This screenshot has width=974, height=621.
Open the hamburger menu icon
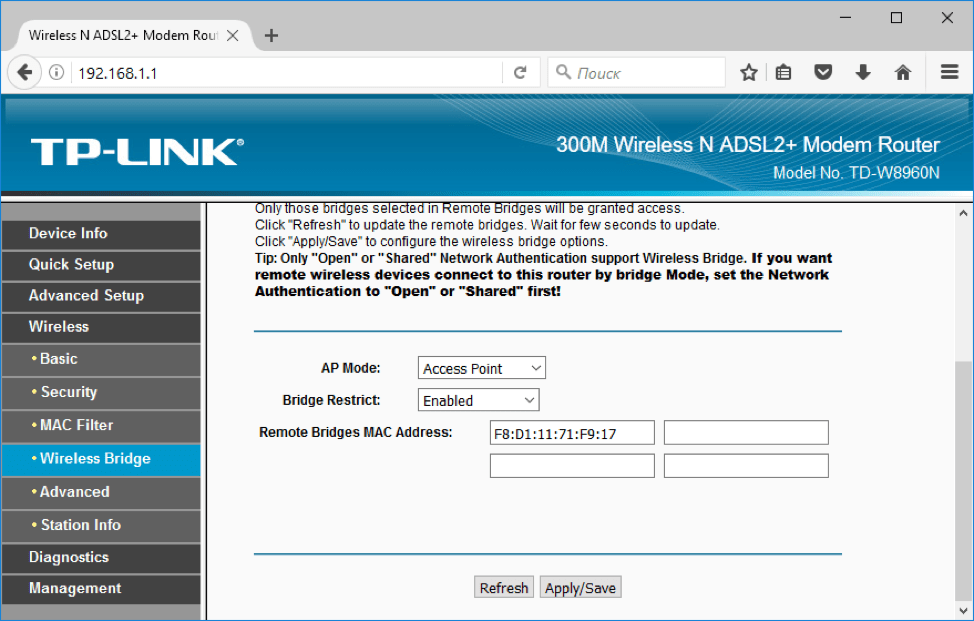(949, 72)
